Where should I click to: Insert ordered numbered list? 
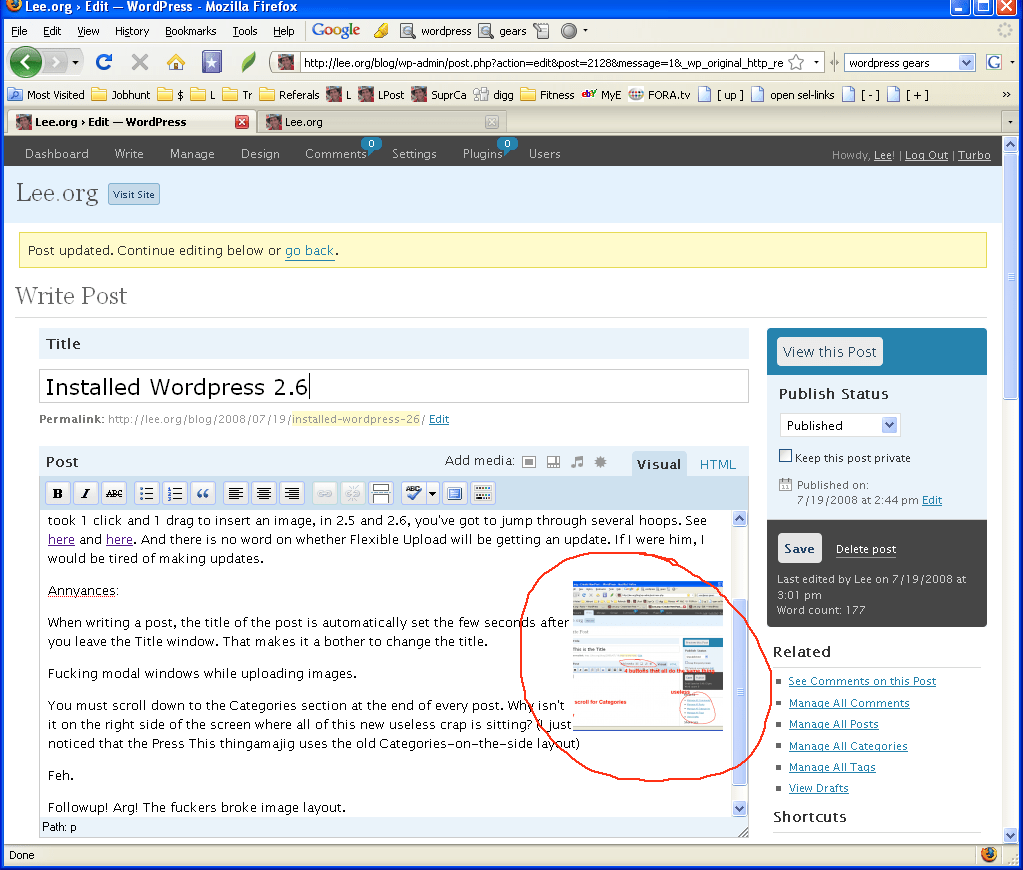click(x=175, y=493)
